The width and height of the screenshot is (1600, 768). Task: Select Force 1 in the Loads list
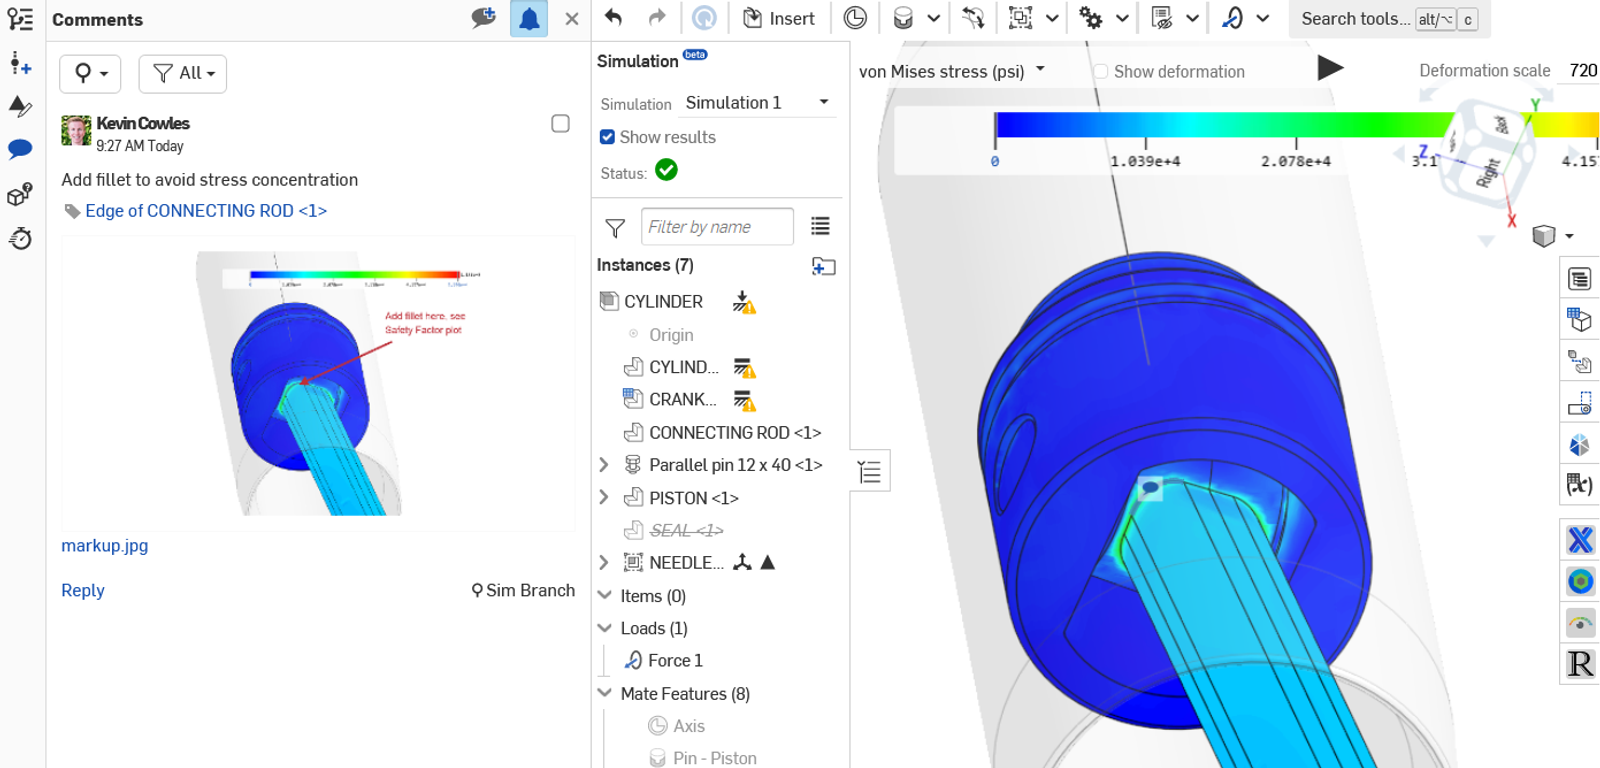(x=675, y=660)
